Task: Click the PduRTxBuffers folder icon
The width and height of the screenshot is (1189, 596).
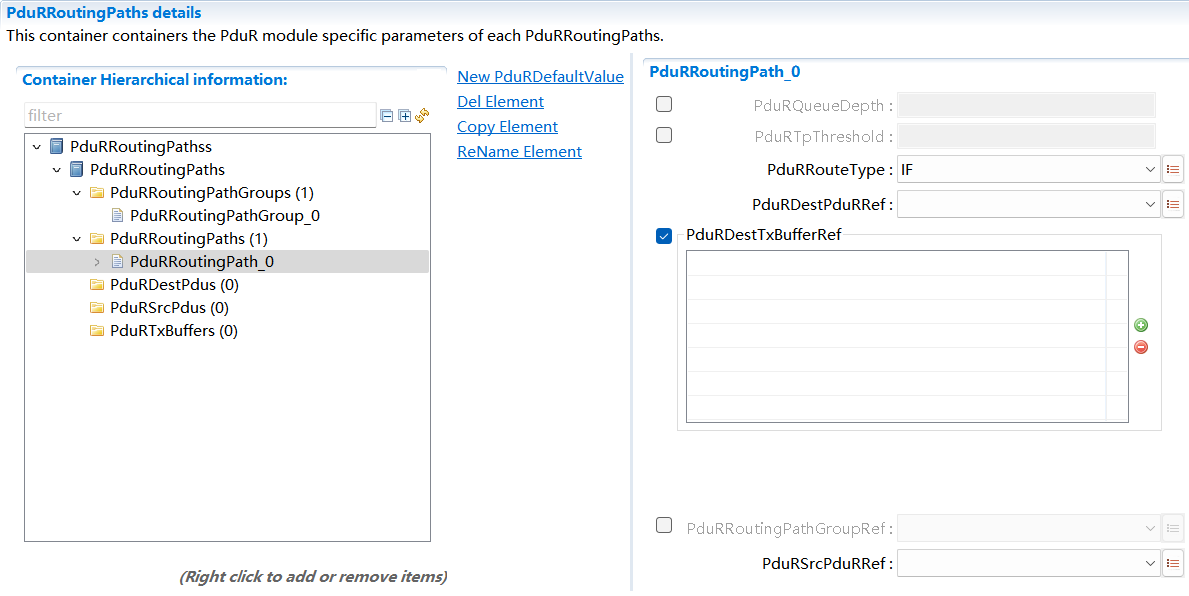Action: pyautogui.click(x=96, y=331)
